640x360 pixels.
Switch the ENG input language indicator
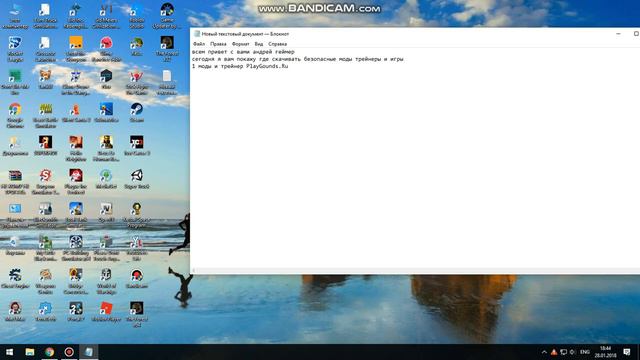pos(585,352)
